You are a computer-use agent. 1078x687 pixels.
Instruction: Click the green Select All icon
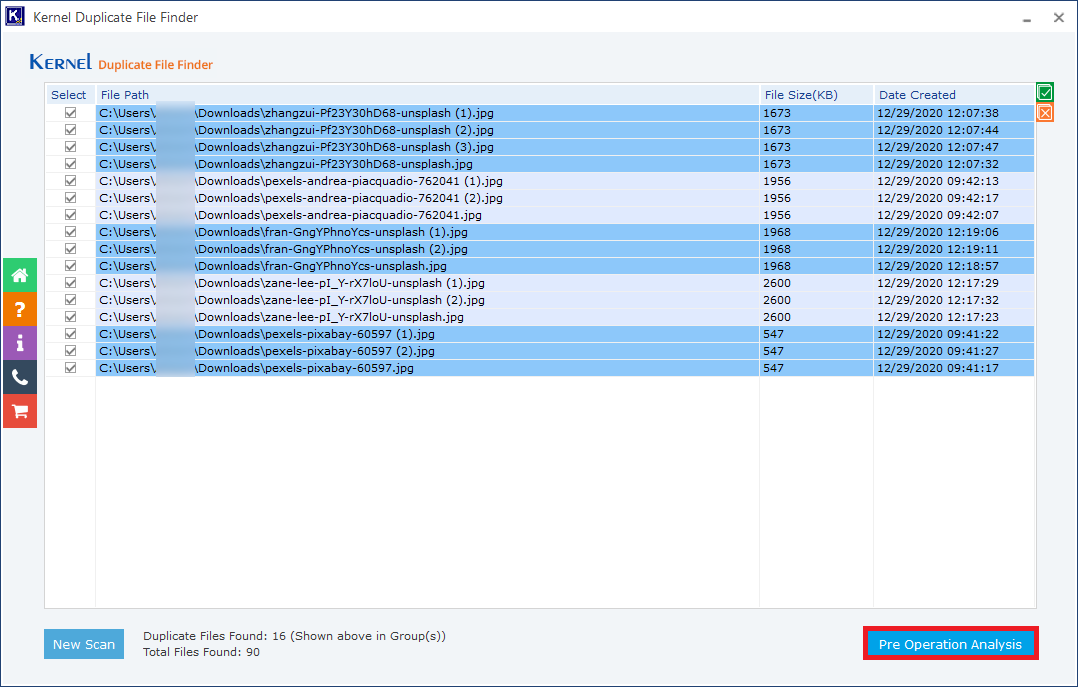[1044, 92]
